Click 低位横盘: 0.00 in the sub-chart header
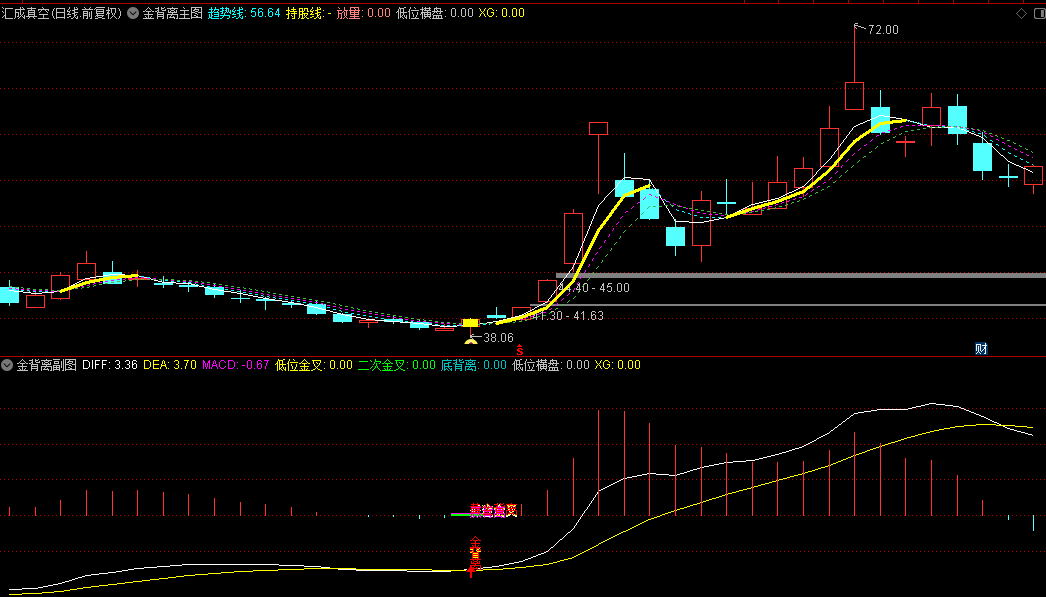 [x=550, y=365]
